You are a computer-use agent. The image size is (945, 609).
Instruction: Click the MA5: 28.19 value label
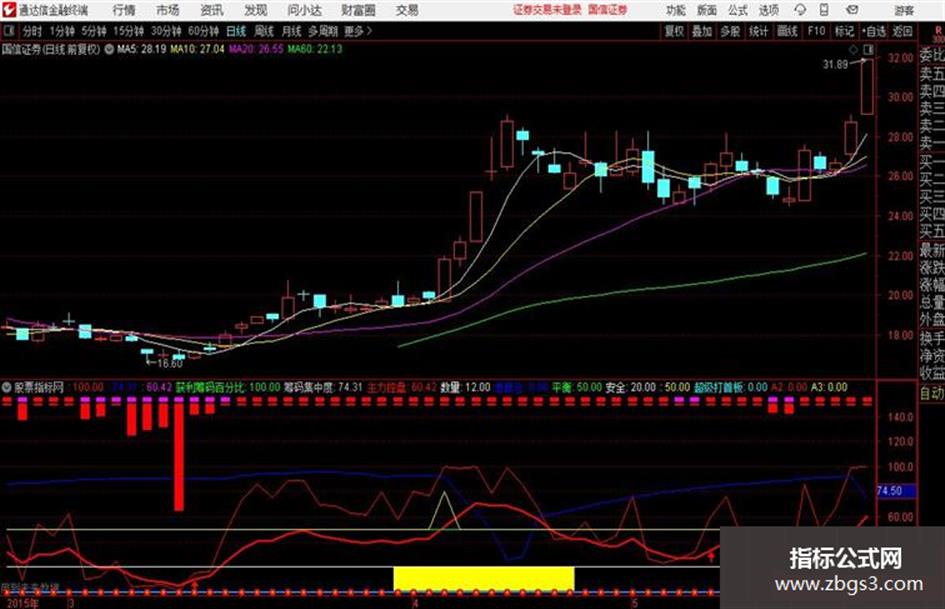(x=141, y=49)
